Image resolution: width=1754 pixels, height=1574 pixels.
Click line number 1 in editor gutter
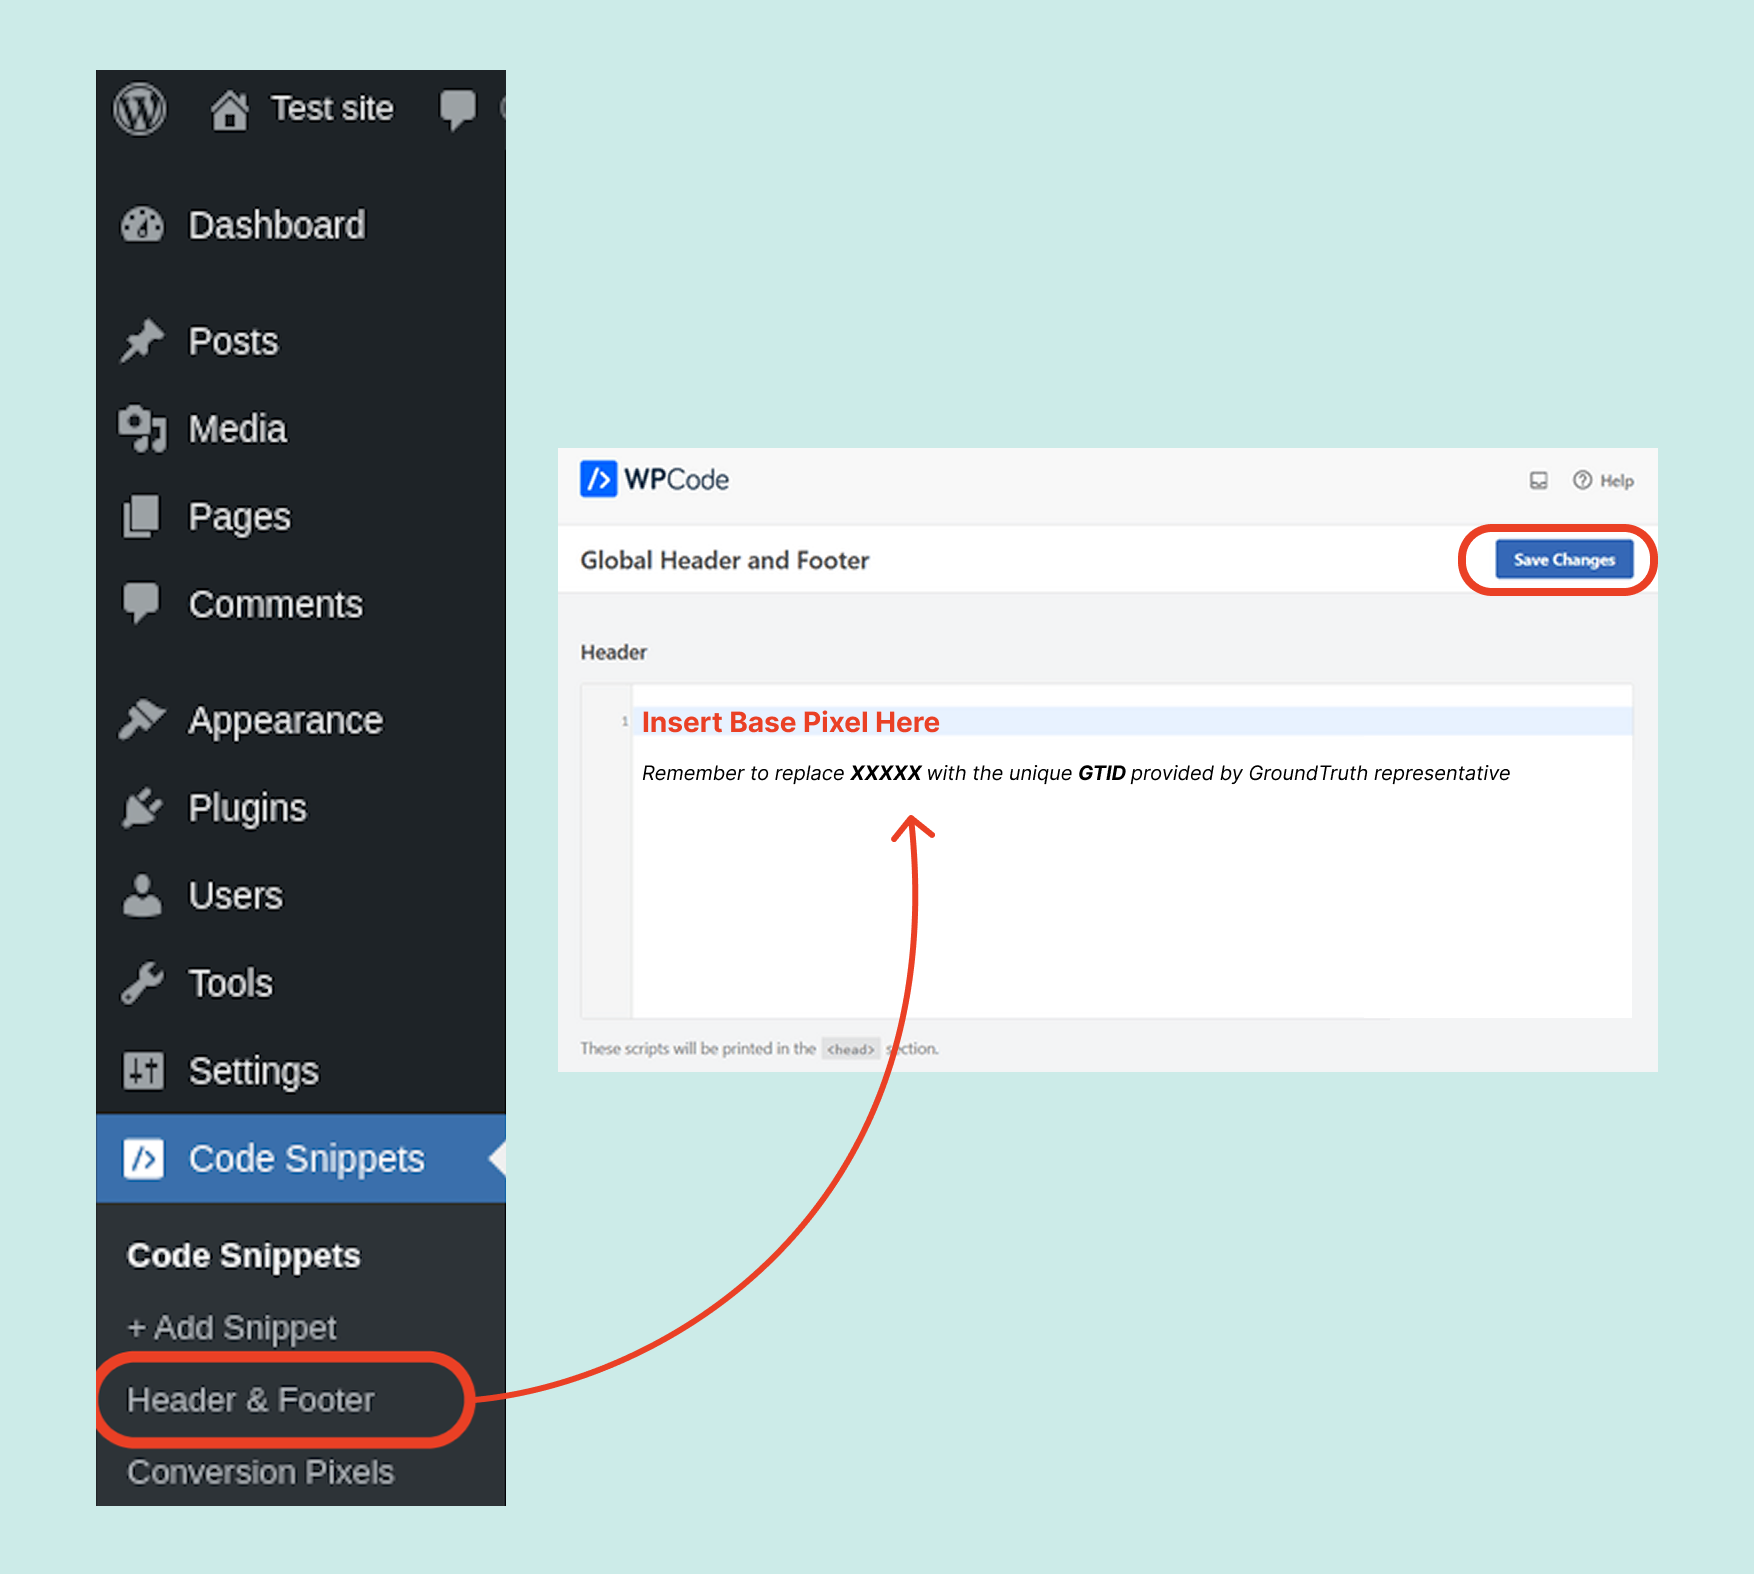pyautogui.click(x=625, y=721)
